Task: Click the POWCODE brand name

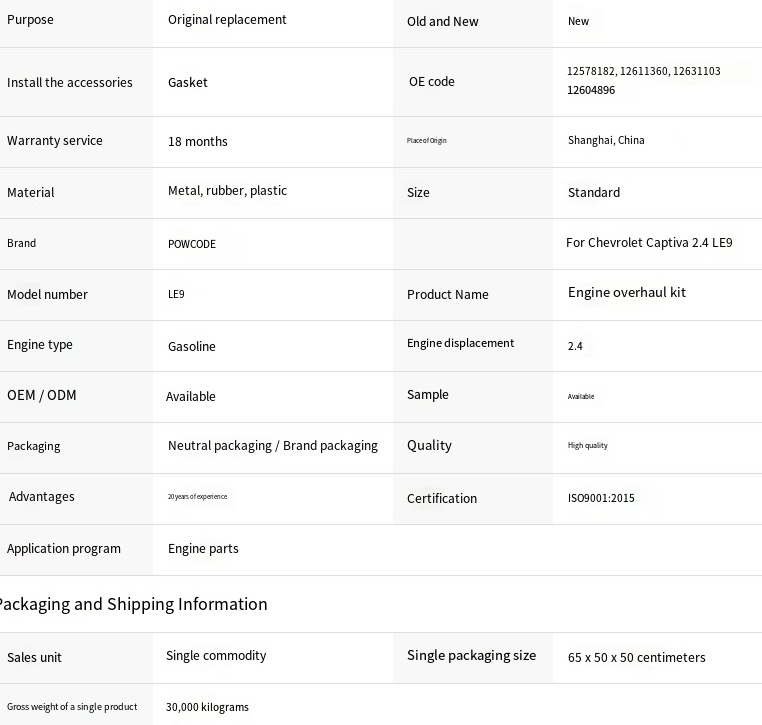Action: (x=192, y=244)
